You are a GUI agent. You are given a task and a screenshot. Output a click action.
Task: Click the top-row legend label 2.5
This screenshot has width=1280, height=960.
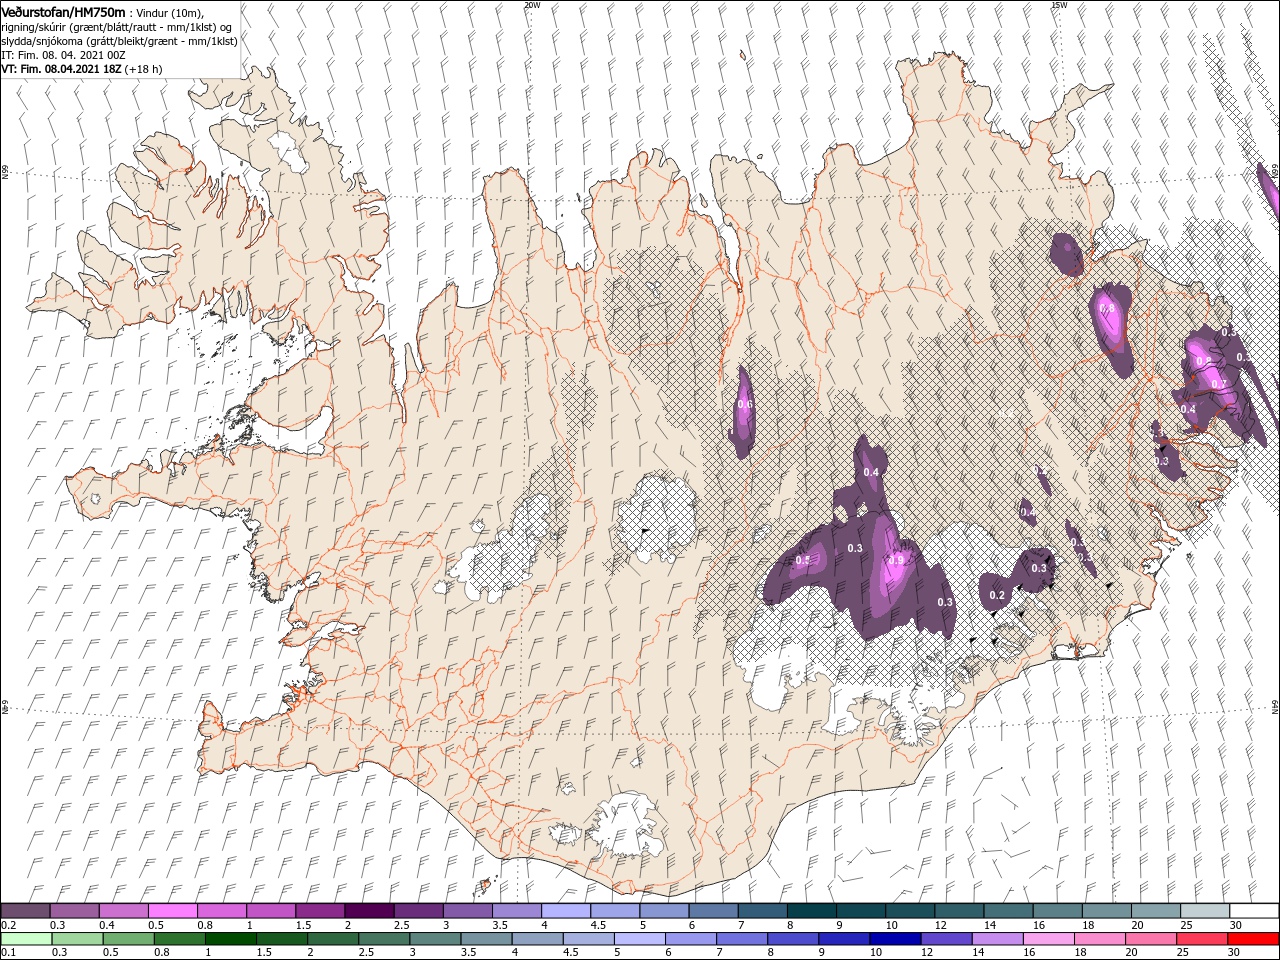click(402, 925)
